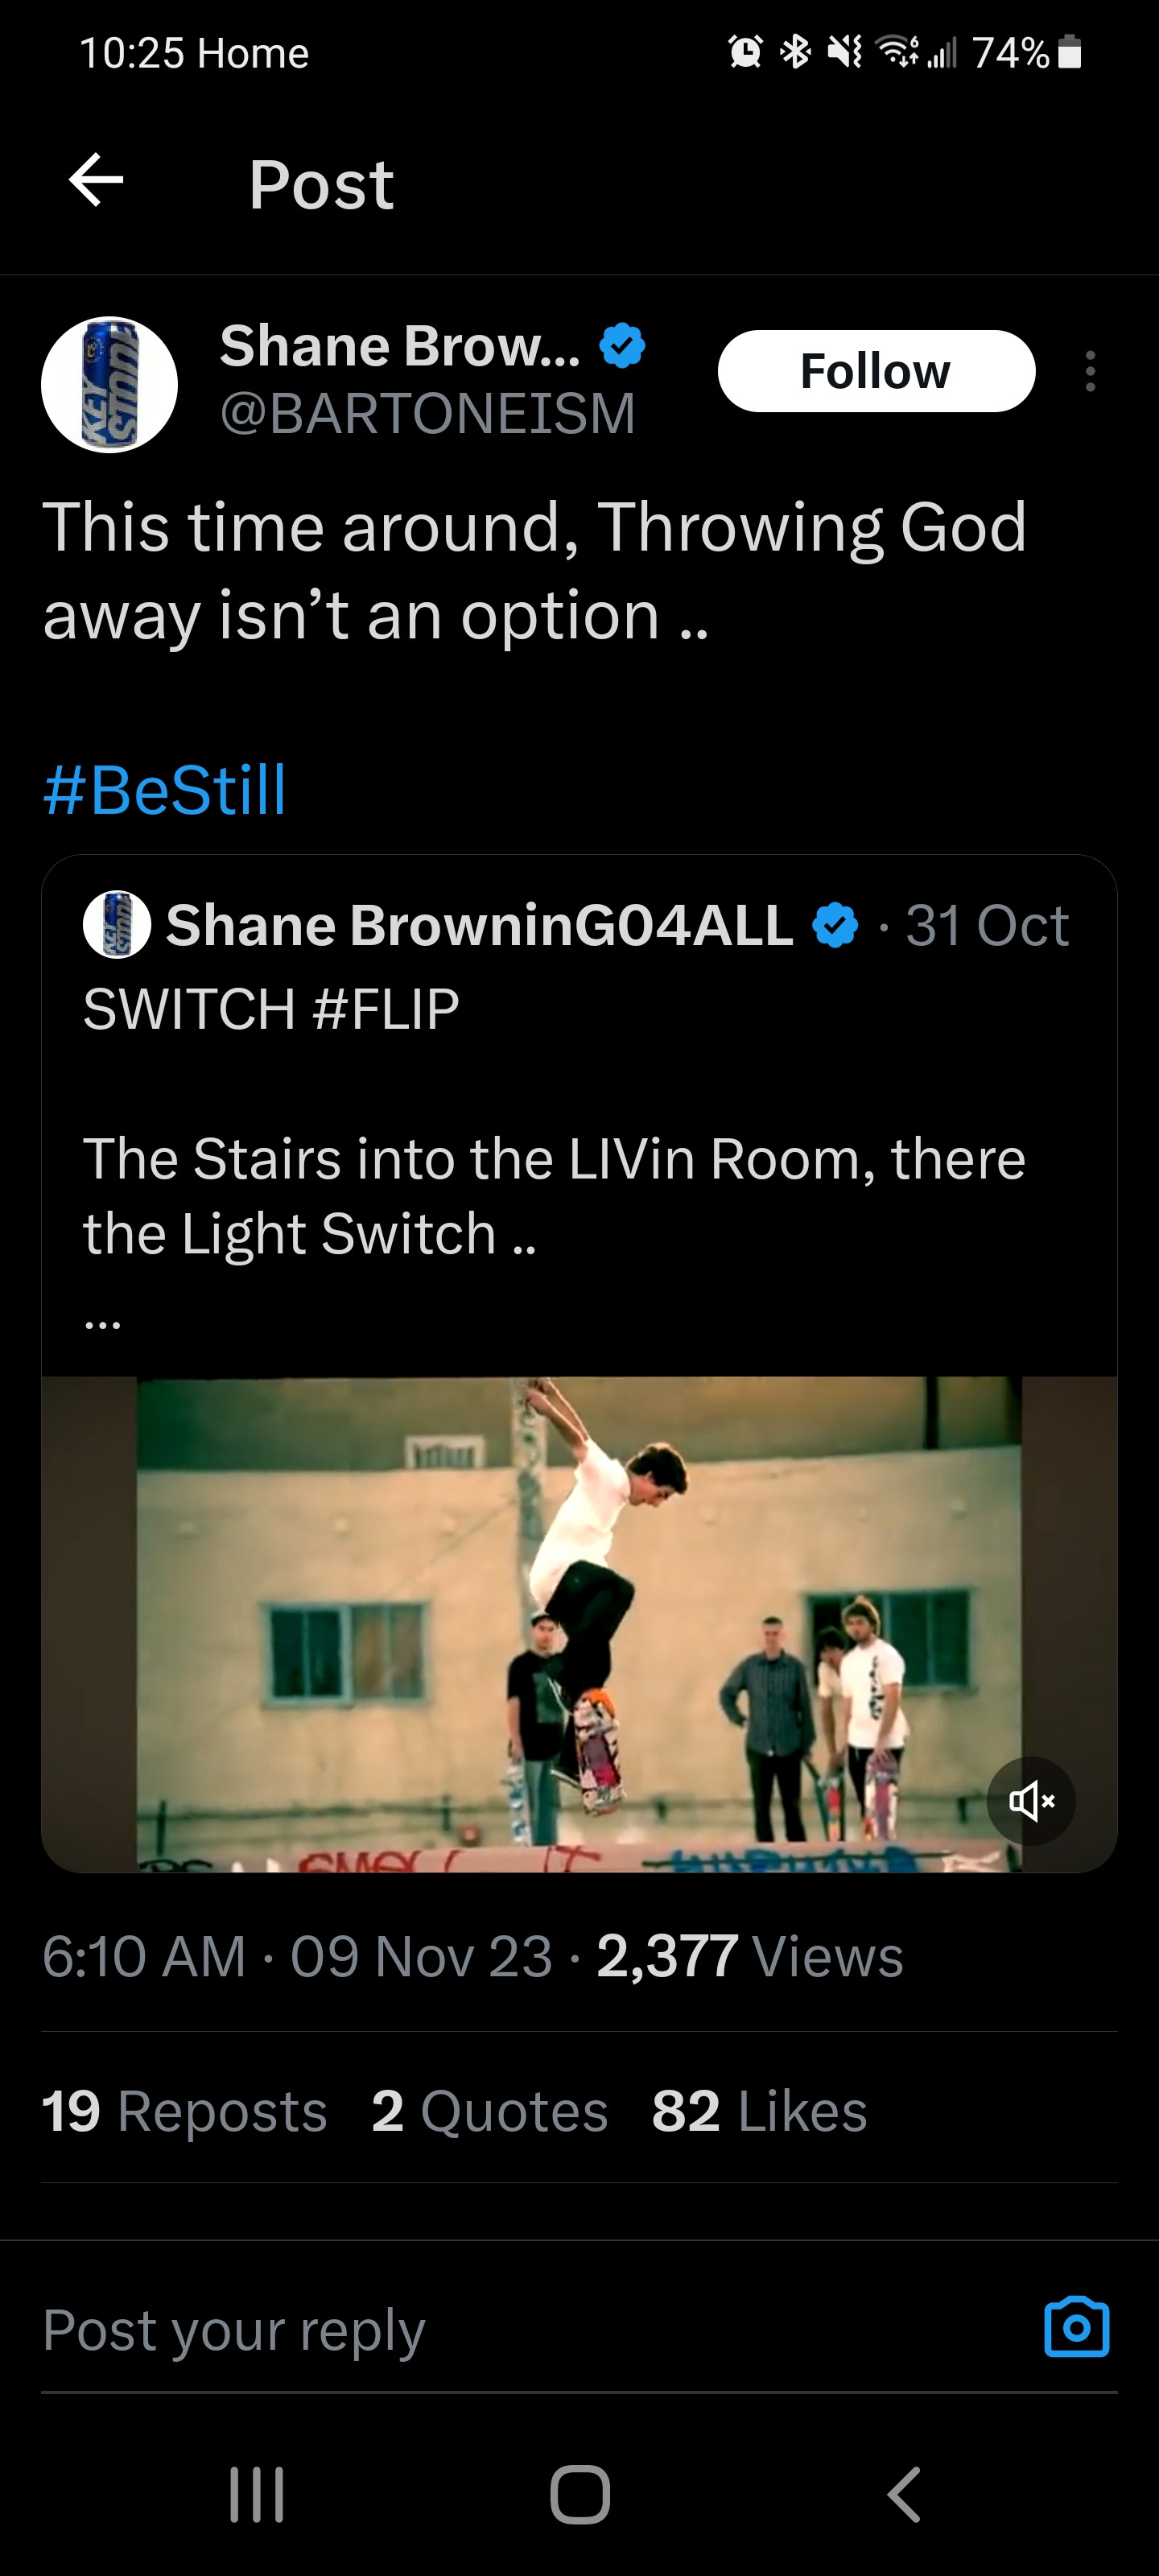Open Android recent apps button
Screen dimensions: 1159x2576
(x=257, y=2494)
